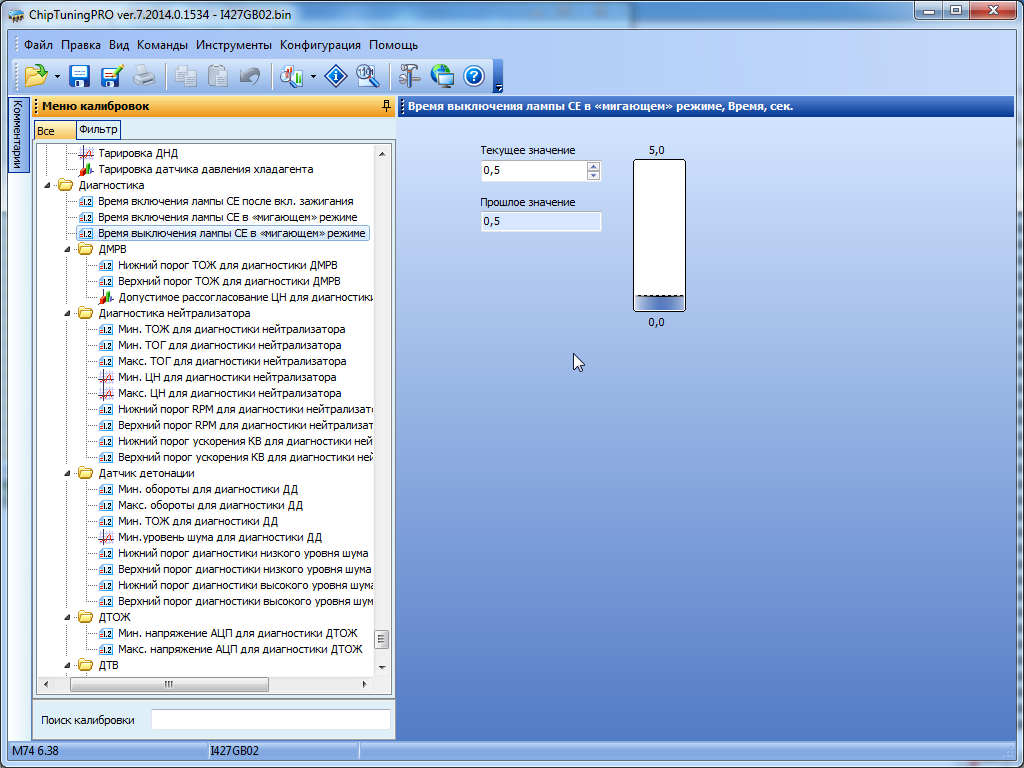Open the hammer and wrench settings icon
The image size is (1024, 768).
coord(410,75)
